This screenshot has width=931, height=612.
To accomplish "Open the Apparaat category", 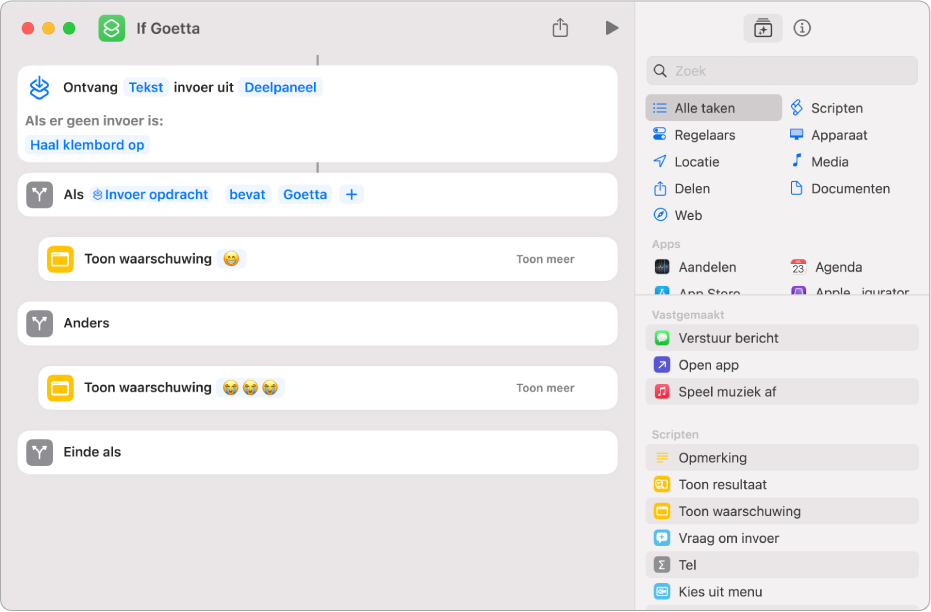I will pos(829,135).
